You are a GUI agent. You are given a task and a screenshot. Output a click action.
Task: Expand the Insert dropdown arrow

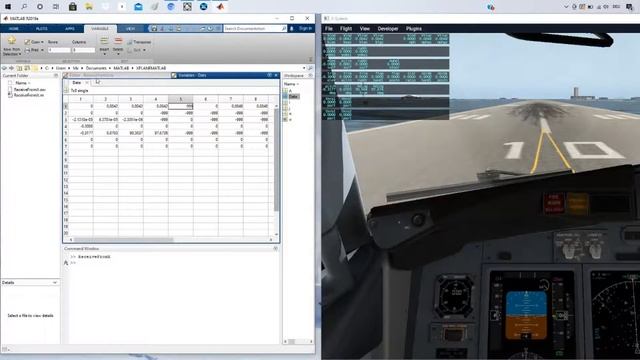(104, 54)
